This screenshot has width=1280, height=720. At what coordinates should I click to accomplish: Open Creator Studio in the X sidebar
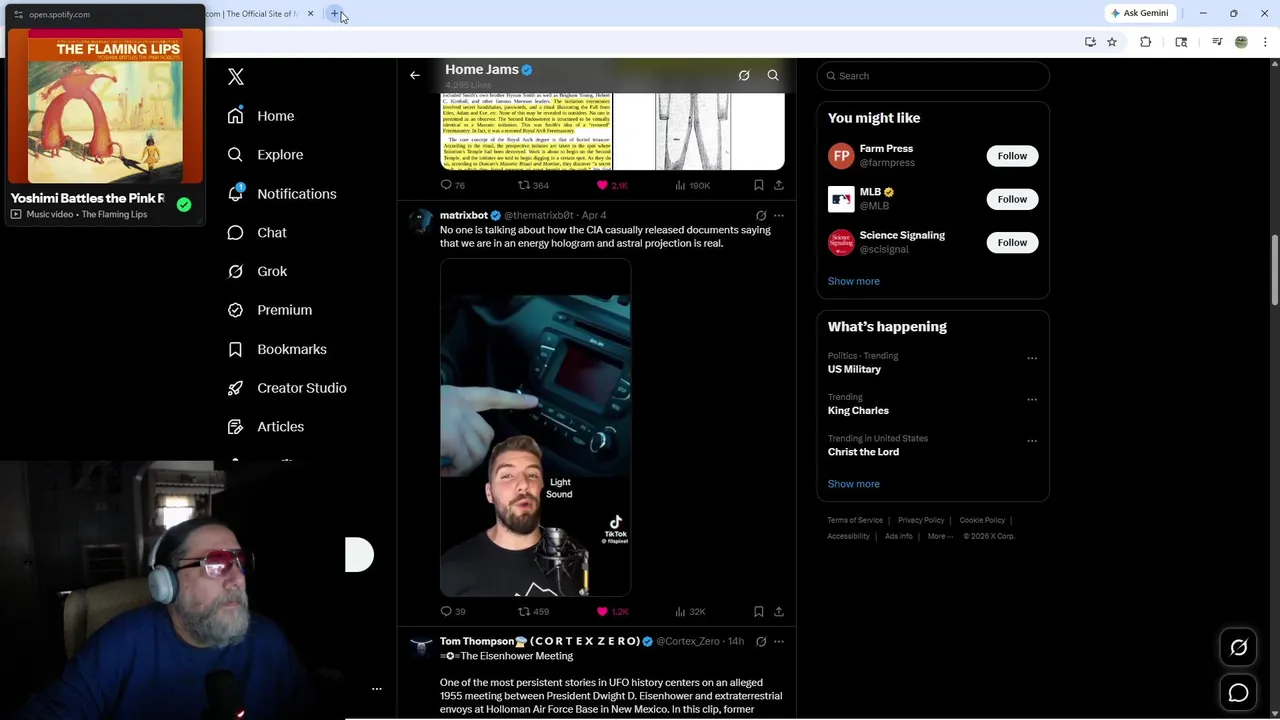click(x=287, y=388)
